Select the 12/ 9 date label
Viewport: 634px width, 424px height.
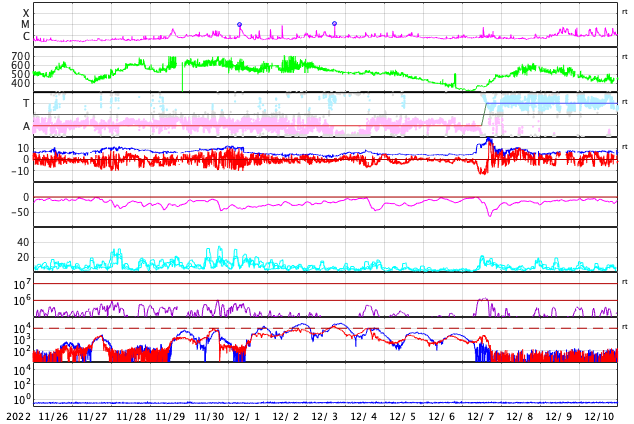[559, 416]
